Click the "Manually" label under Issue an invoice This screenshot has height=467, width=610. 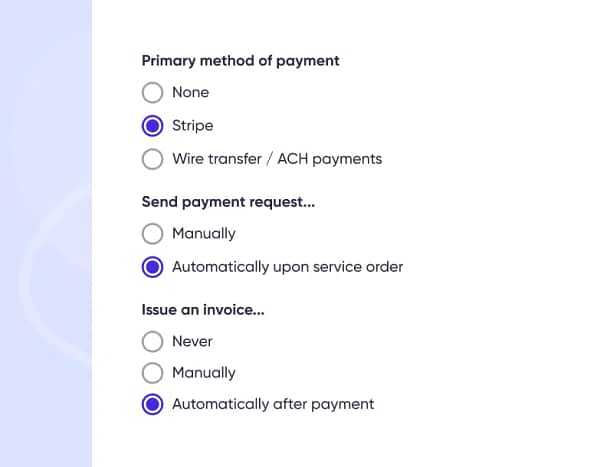[x=204, y=373]
